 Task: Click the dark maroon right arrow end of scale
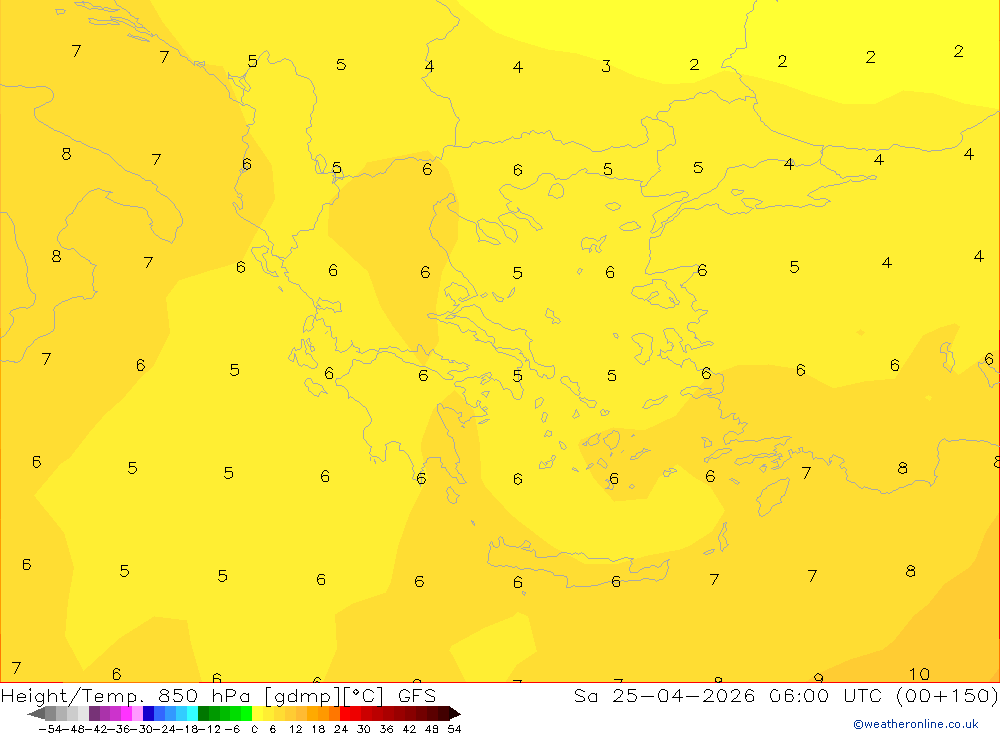point(455,713)
